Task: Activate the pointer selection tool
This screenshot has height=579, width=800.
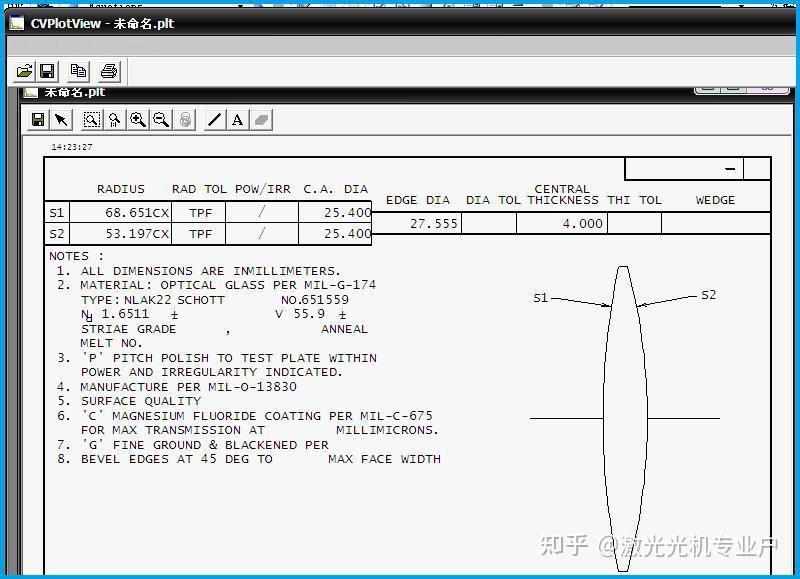Action: tap(62, 119)
